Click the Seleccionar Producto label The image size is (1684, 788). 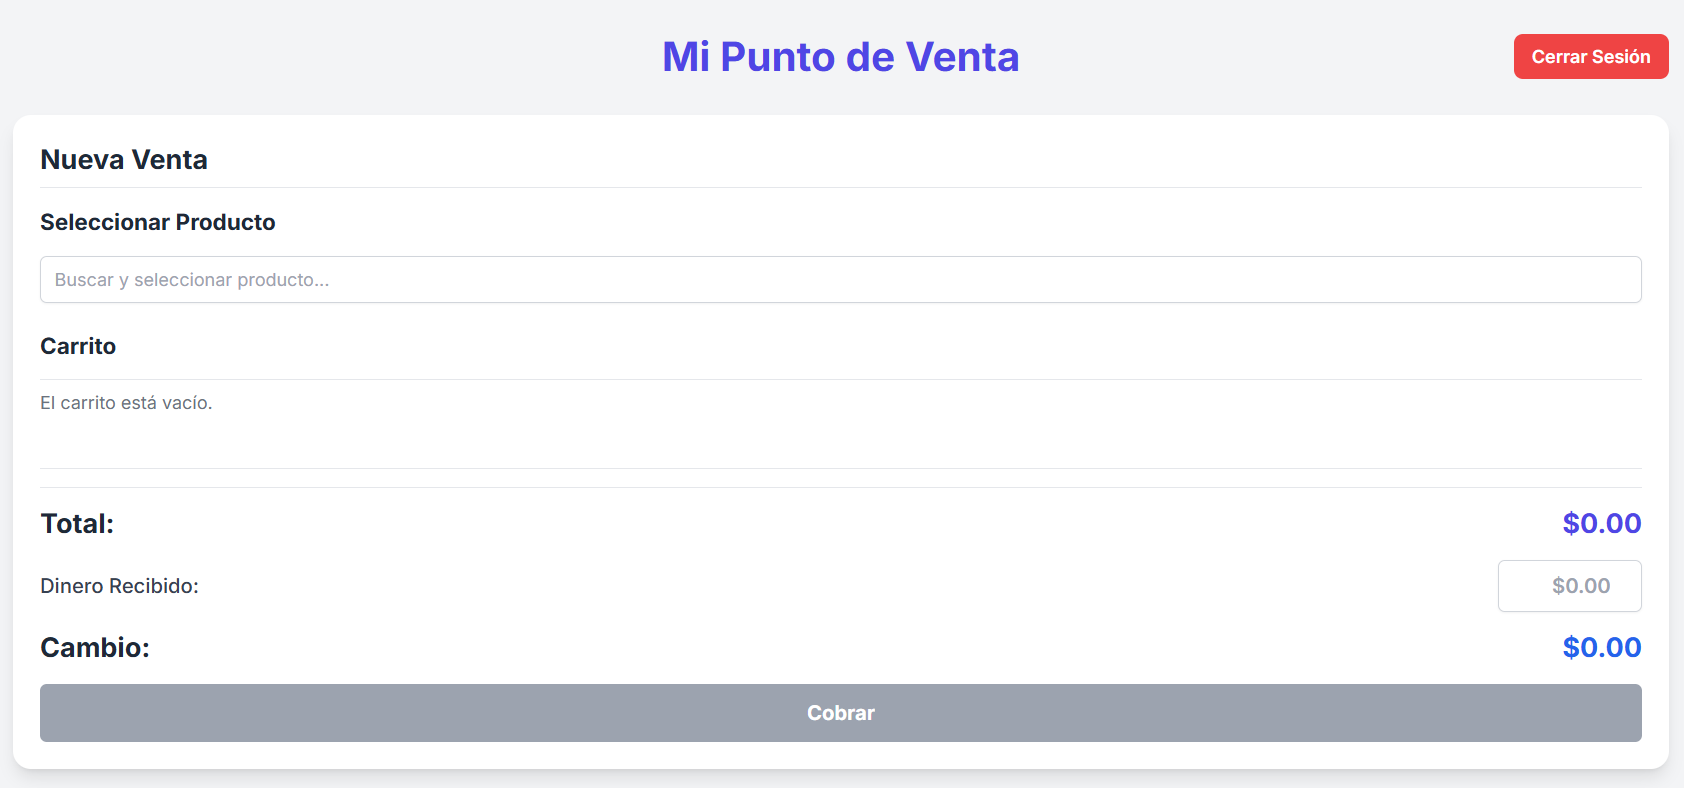pyautogui.click(x=157, y=222)
